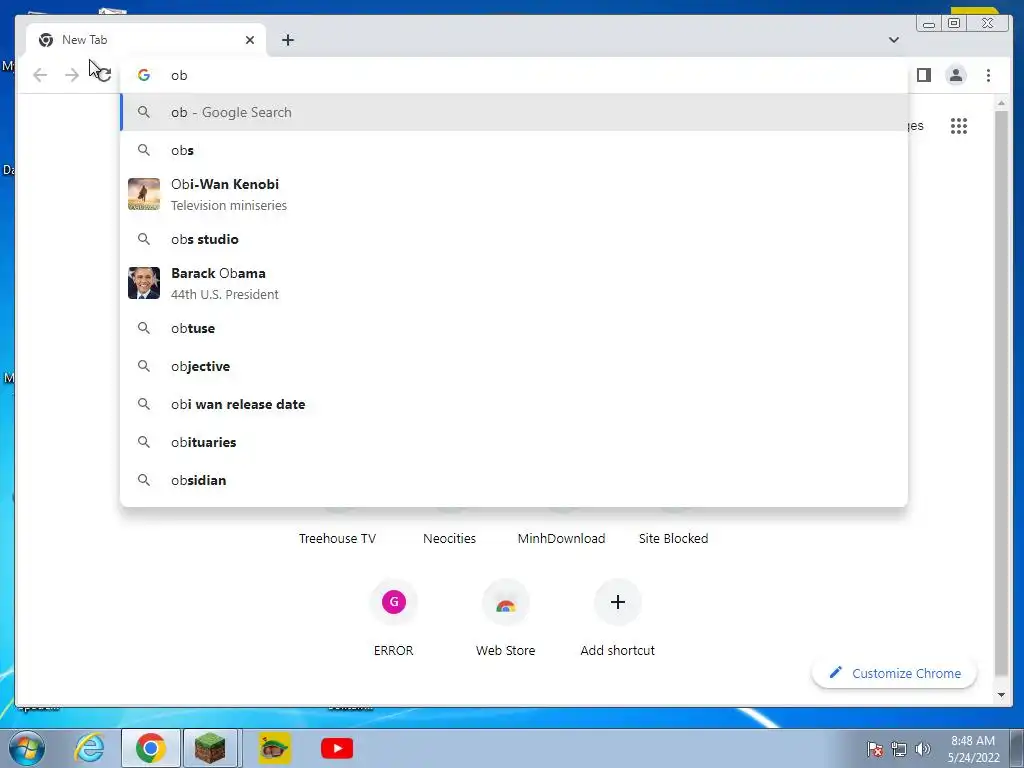The image size is (1024, 768).
Task: Choose the 'obs' suggestion
Action: [514, 150]
